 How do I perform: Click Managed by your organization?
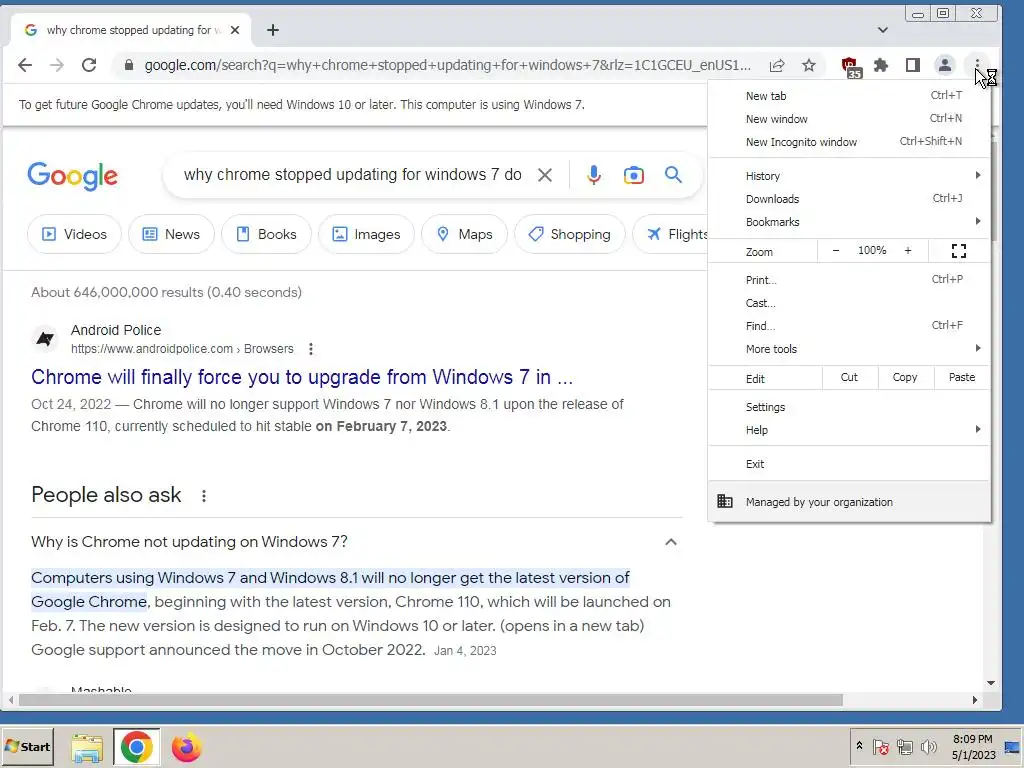850,502
